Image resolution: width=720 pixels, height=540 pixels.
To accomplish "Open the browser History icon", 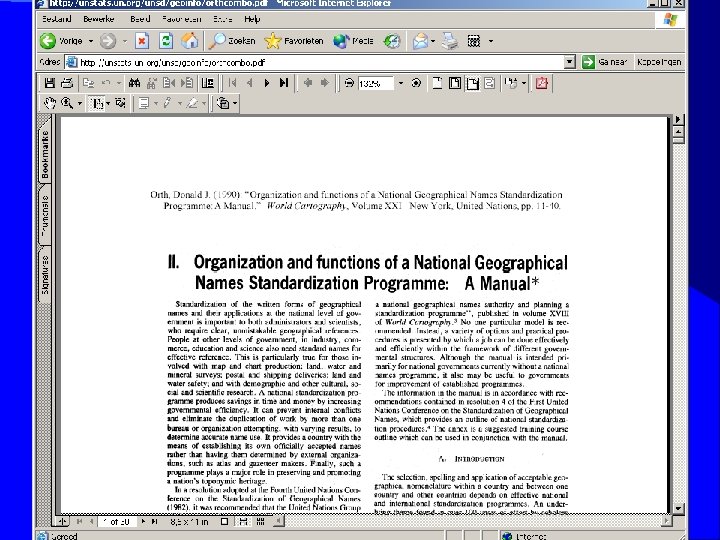I will pyautogui.click(x=392, y=41).
